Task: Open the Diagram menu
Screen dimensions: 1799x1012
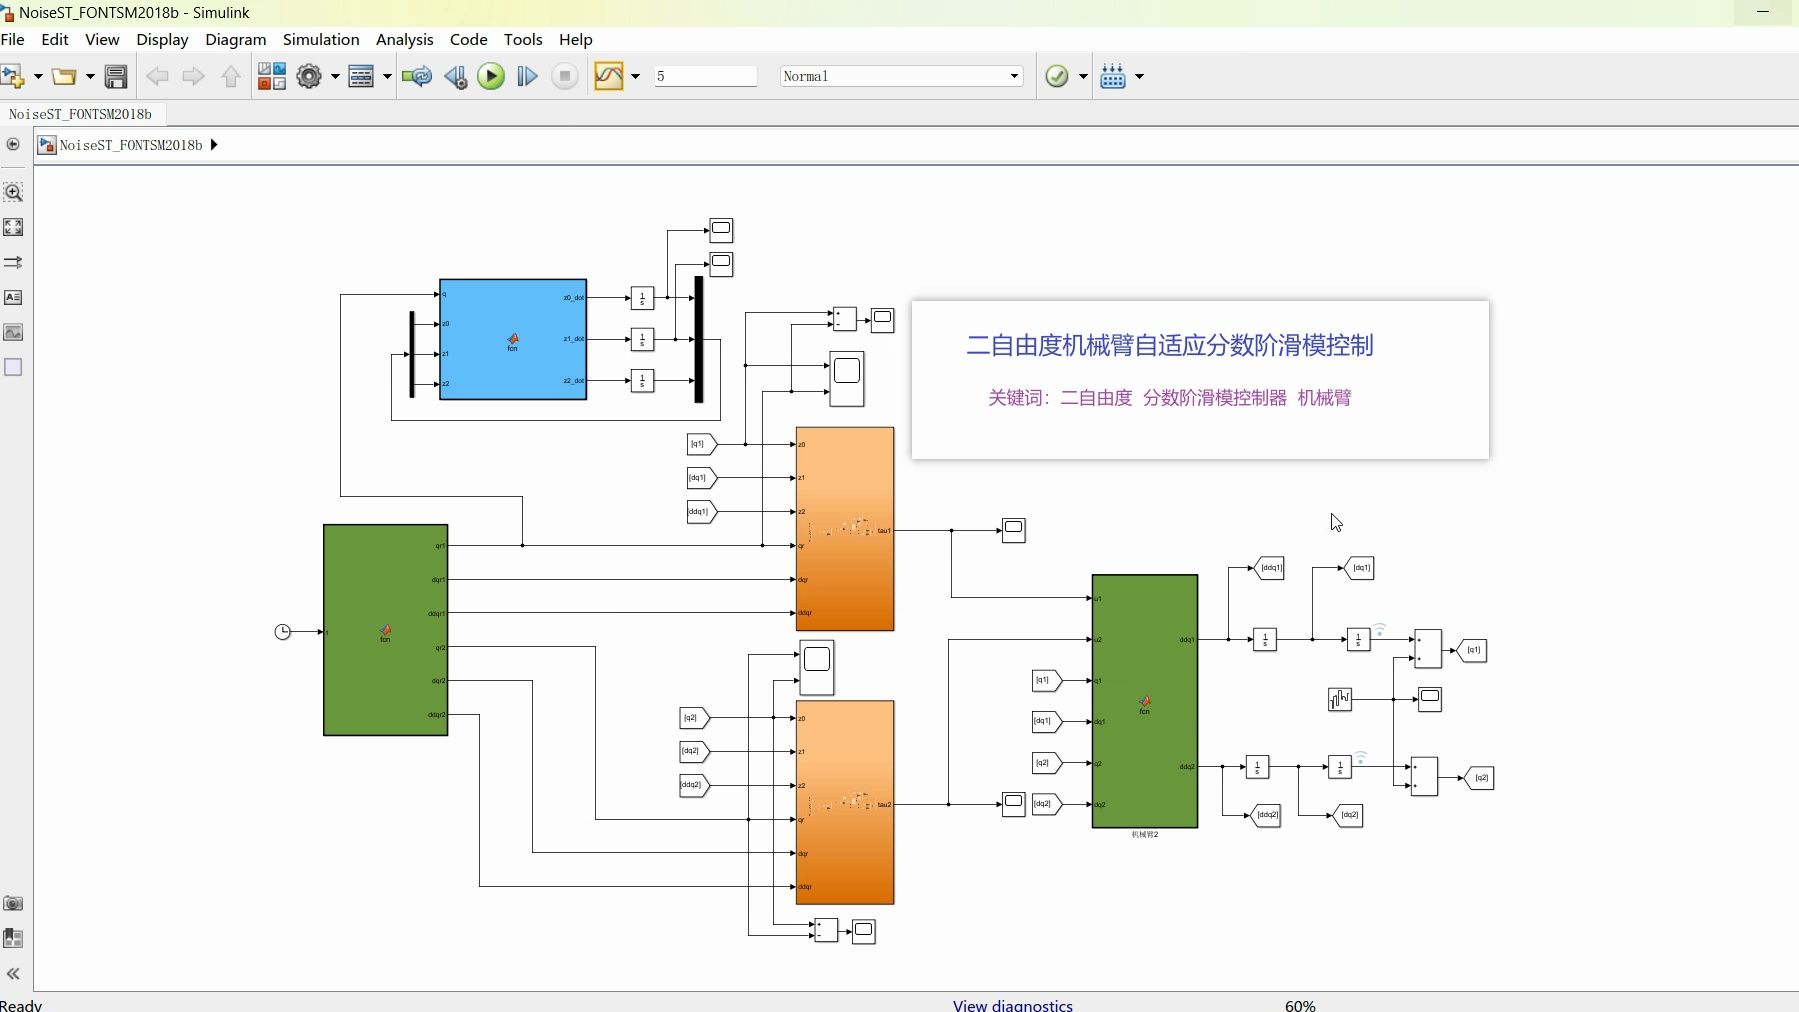Action: (236, 39)
